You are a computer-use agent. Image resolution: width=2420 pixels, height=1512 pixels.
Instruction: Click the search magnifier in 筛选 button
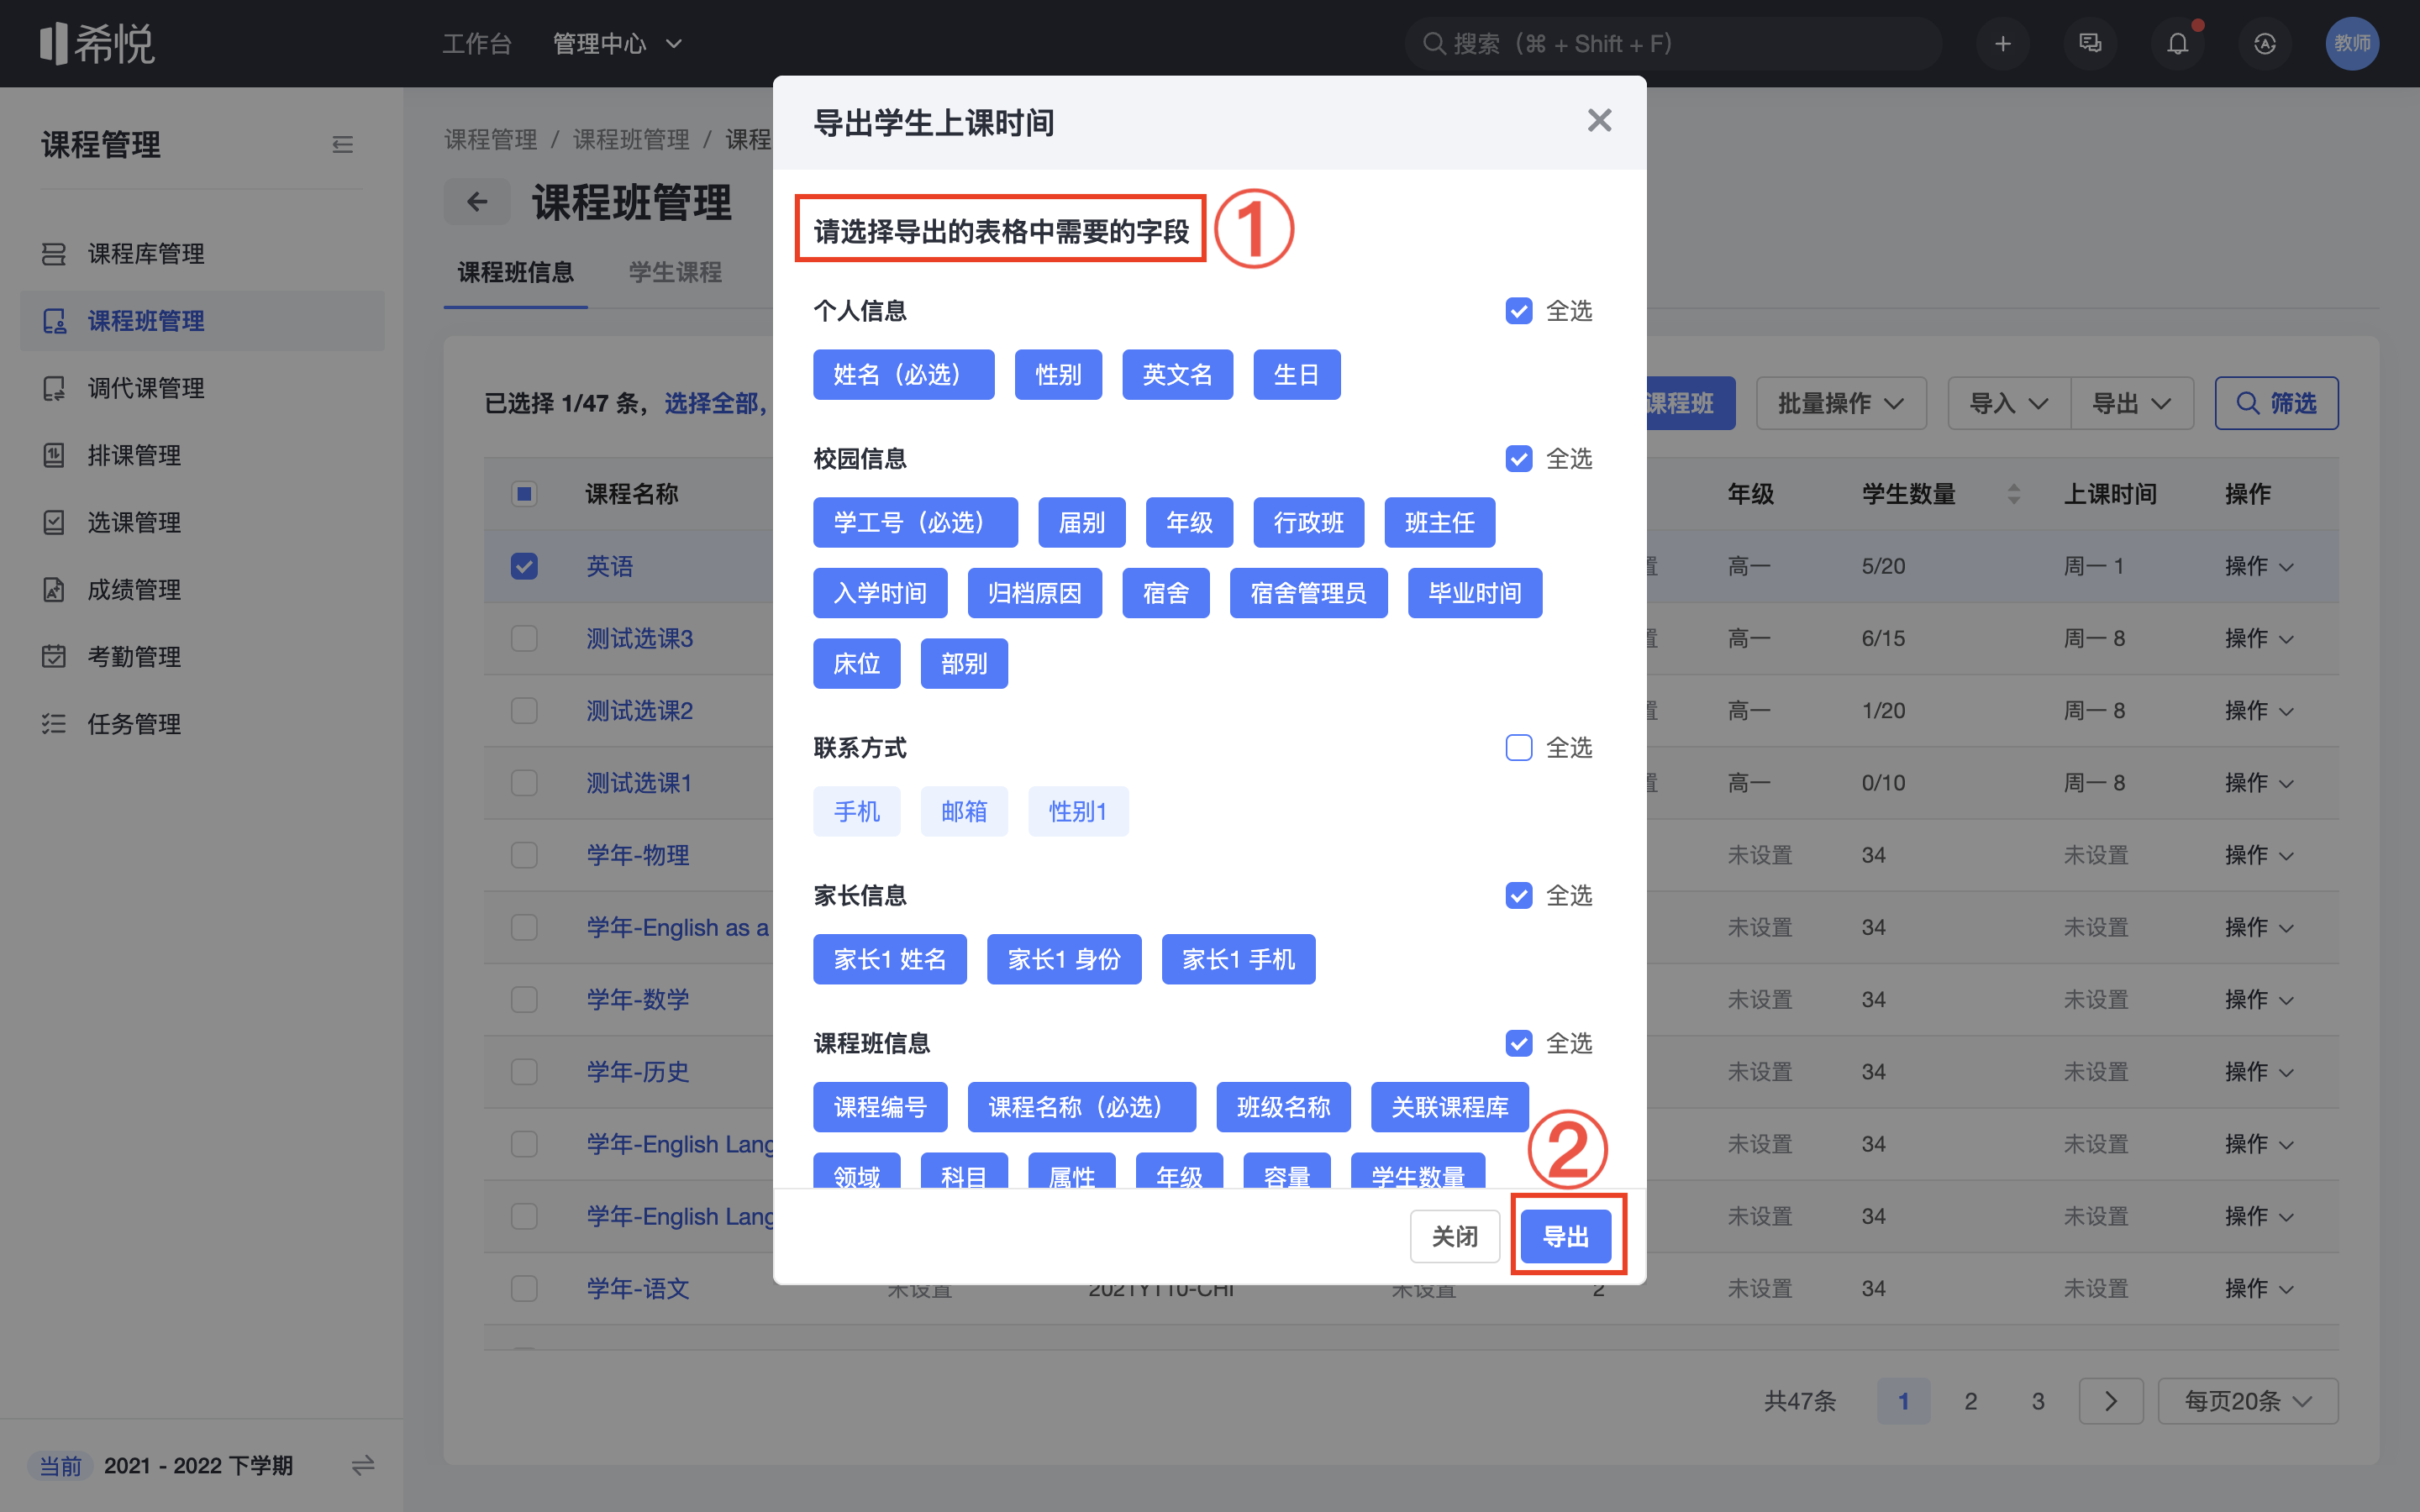tap(2247, 403)
